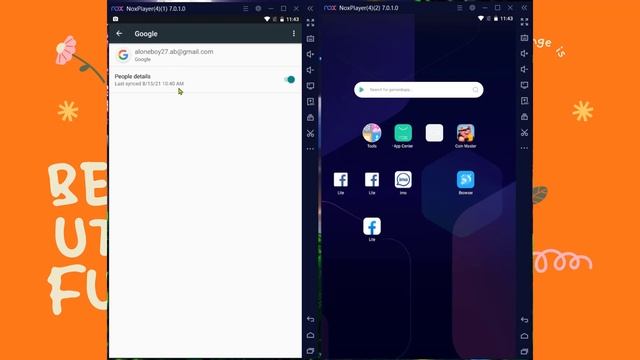Viewport: 640px width, 360px height.
Task: Click Android home button in NoxPlayer(4)(2) sidebar
Action: click(x=524, y=336)
